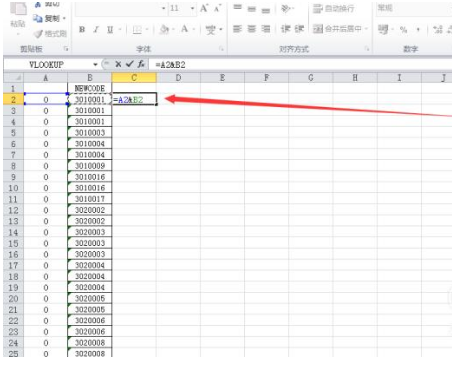Open the font name dropdown
Screen dimensions: 452x370
click(x=163, y=8)
